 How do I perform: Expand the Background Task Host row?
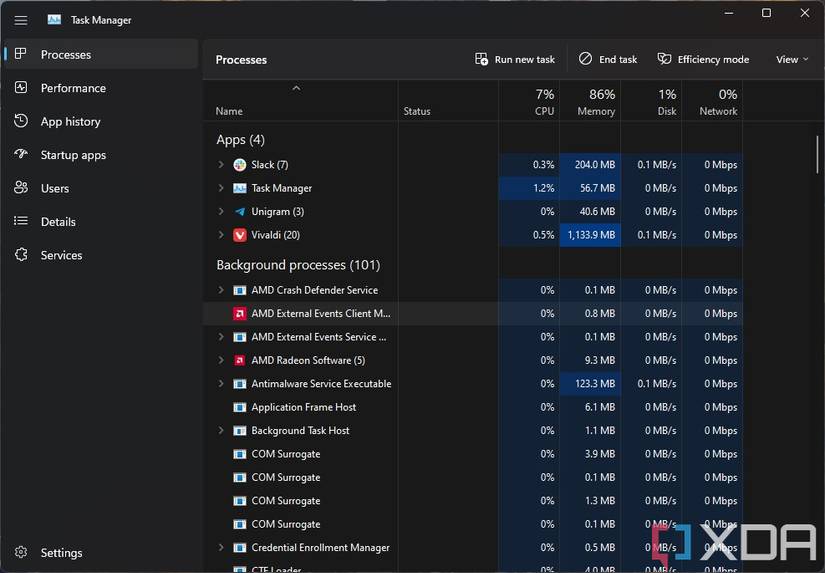[x=220, y=430]
